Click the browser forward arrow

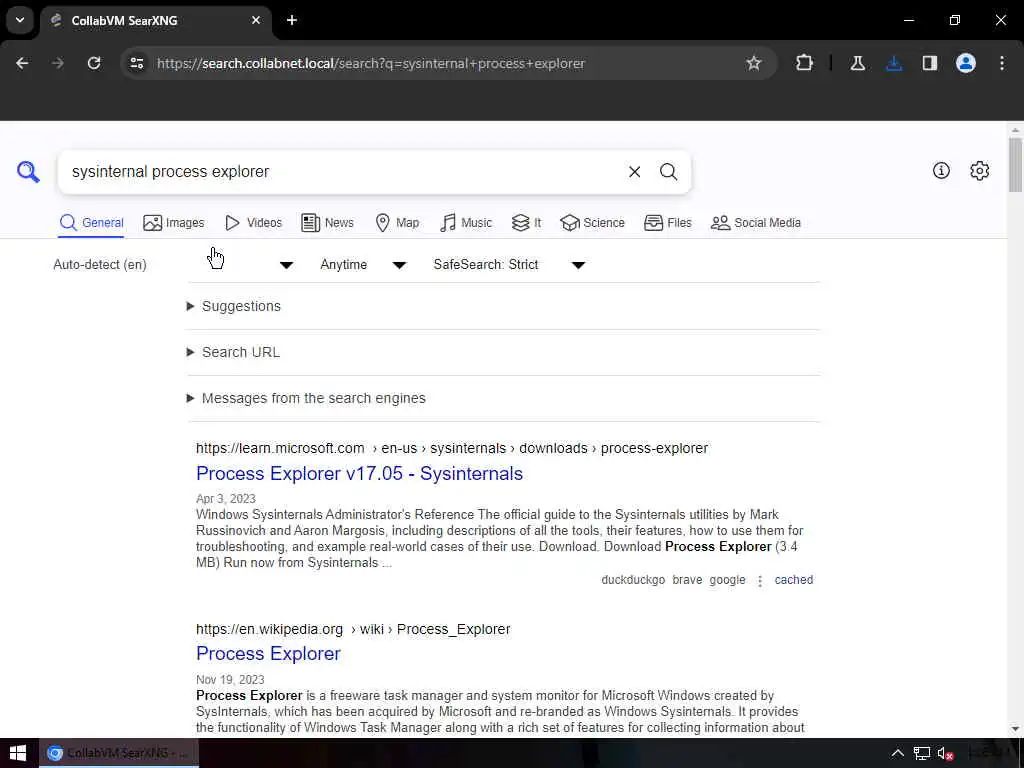click(x=58, y=63)
